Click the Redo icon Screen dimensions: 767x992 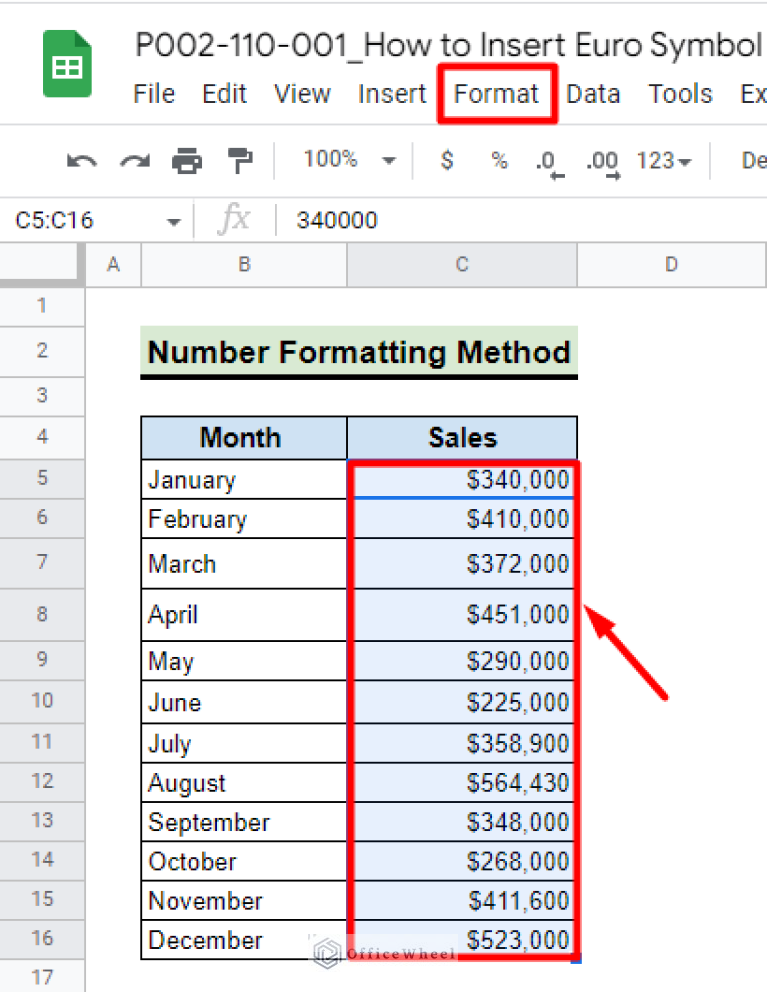click(133, 160)
